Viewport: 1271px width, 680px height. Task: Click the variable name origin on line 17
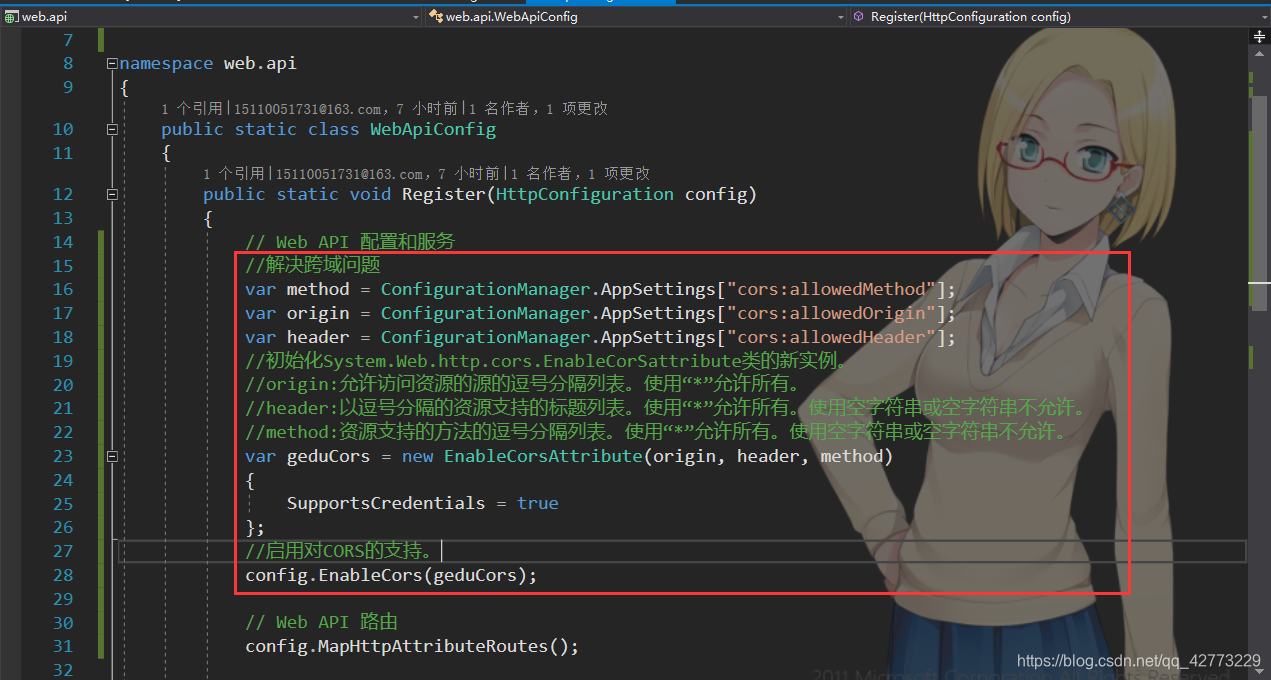[318, 313]
